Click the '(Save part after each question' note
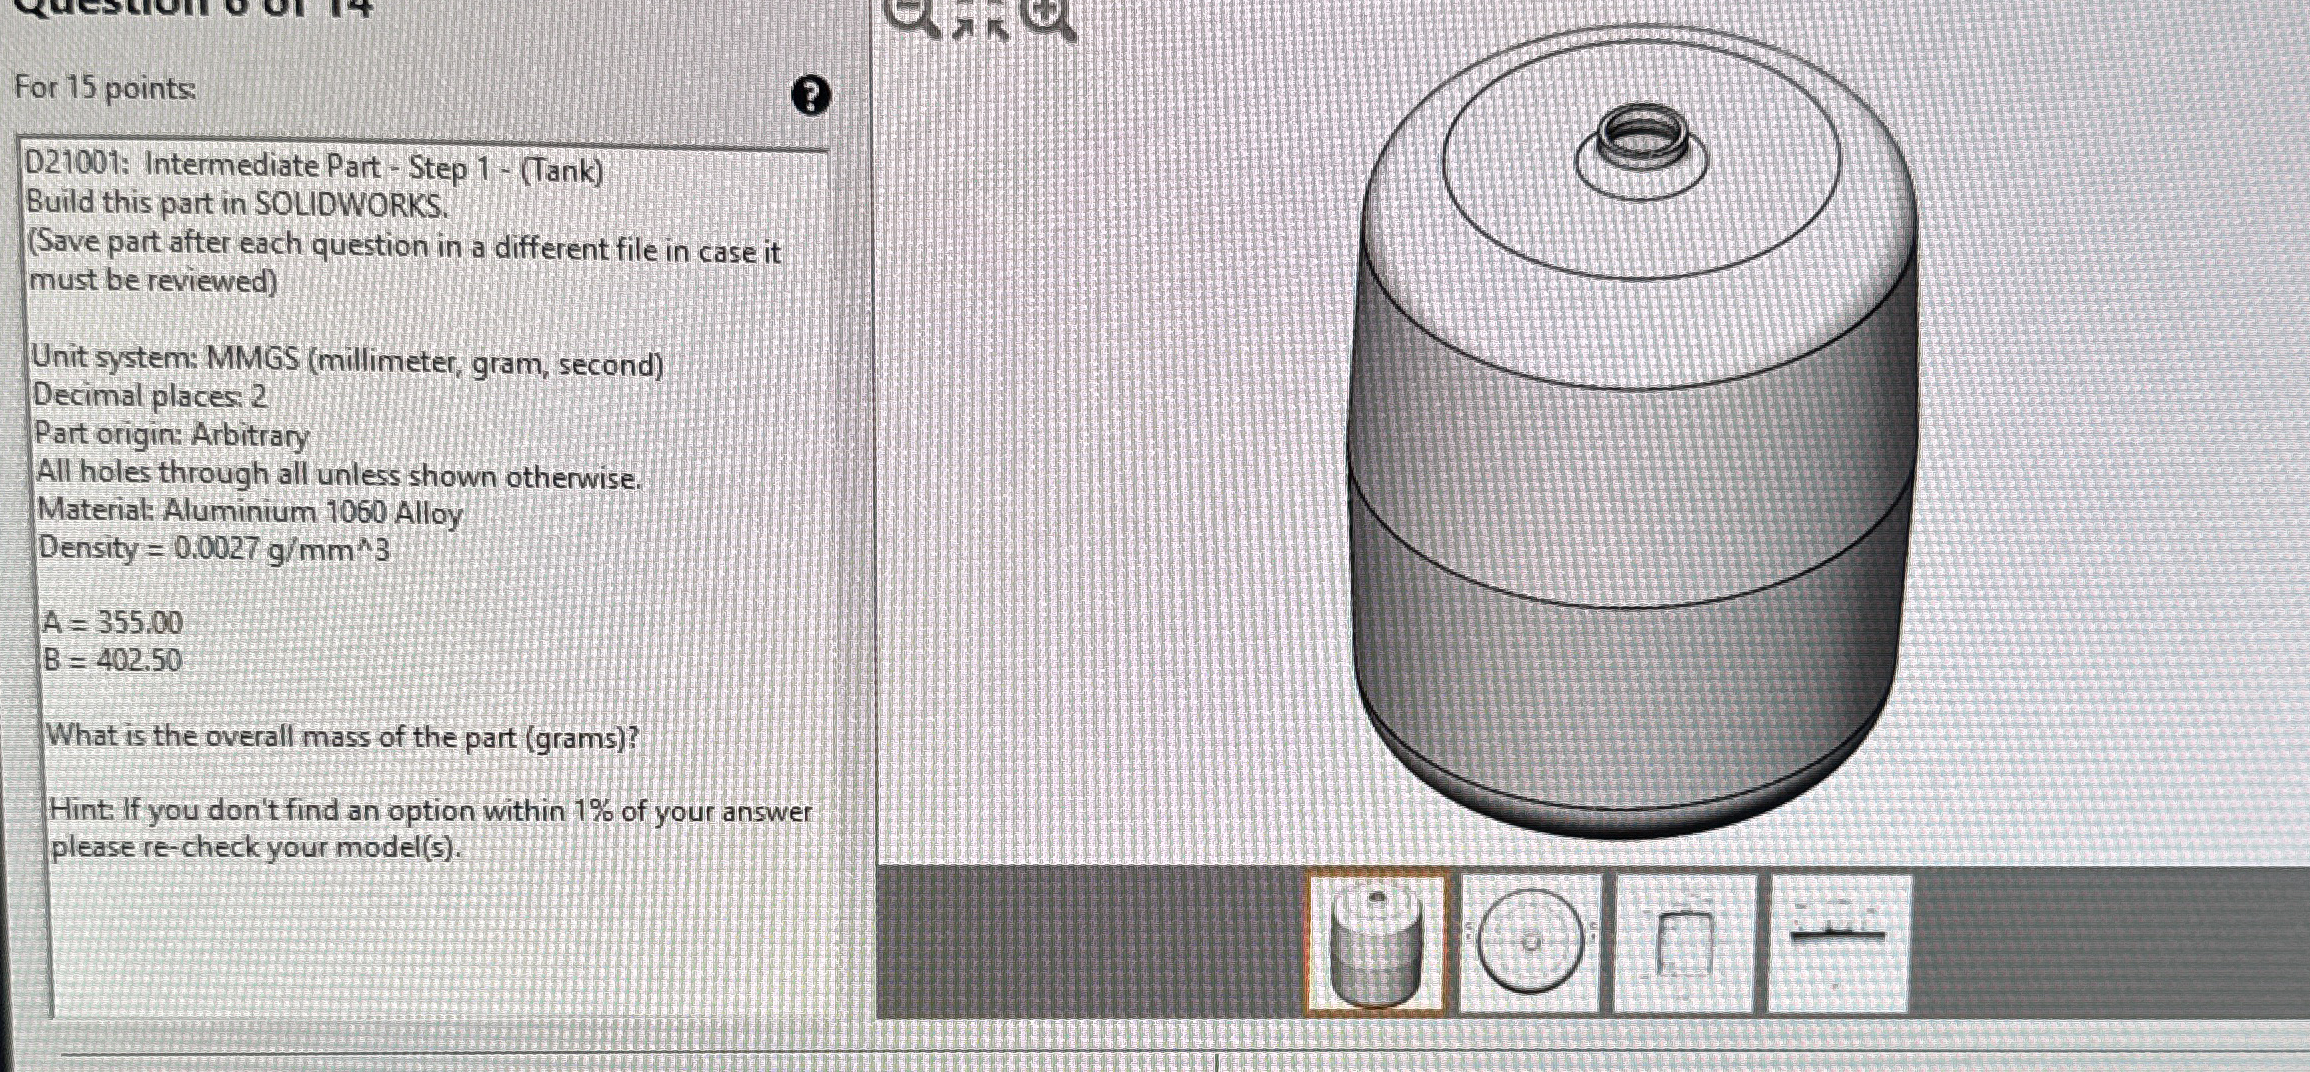This screenshot has width=2310, height=1072. pos(404,263)
